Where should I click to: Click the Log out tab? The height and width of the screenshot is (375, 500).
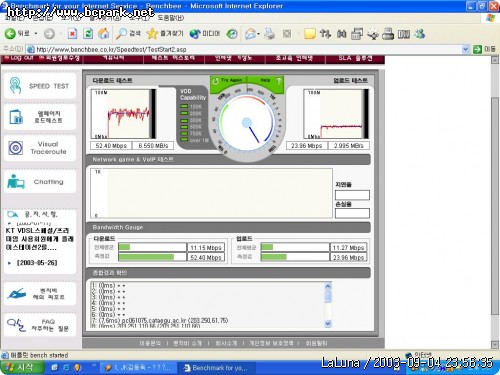click(x=19, y=58)
